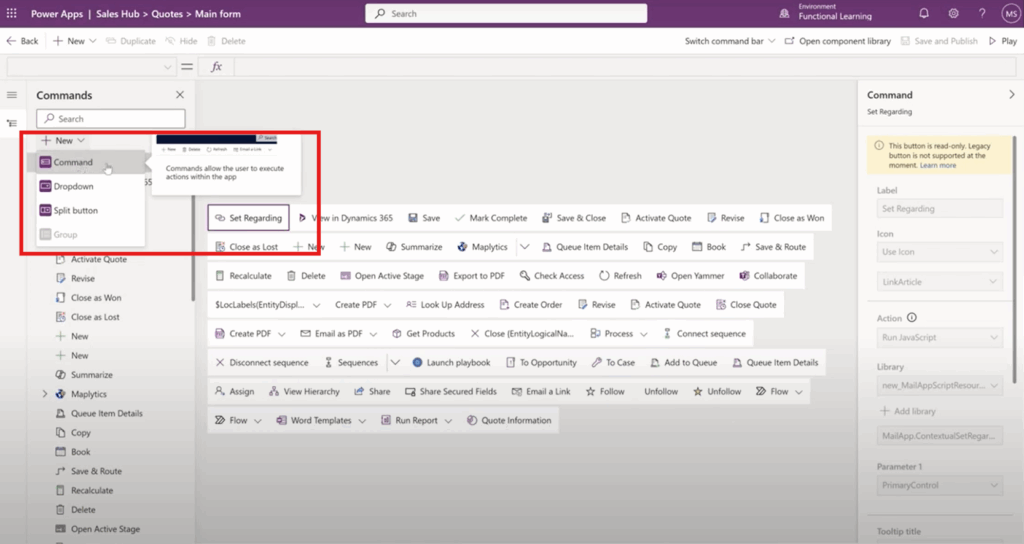Screen dimensions: 1024x544
Task: Select the Create Order command
Action: pyautogui.click(x=530, y=304)
